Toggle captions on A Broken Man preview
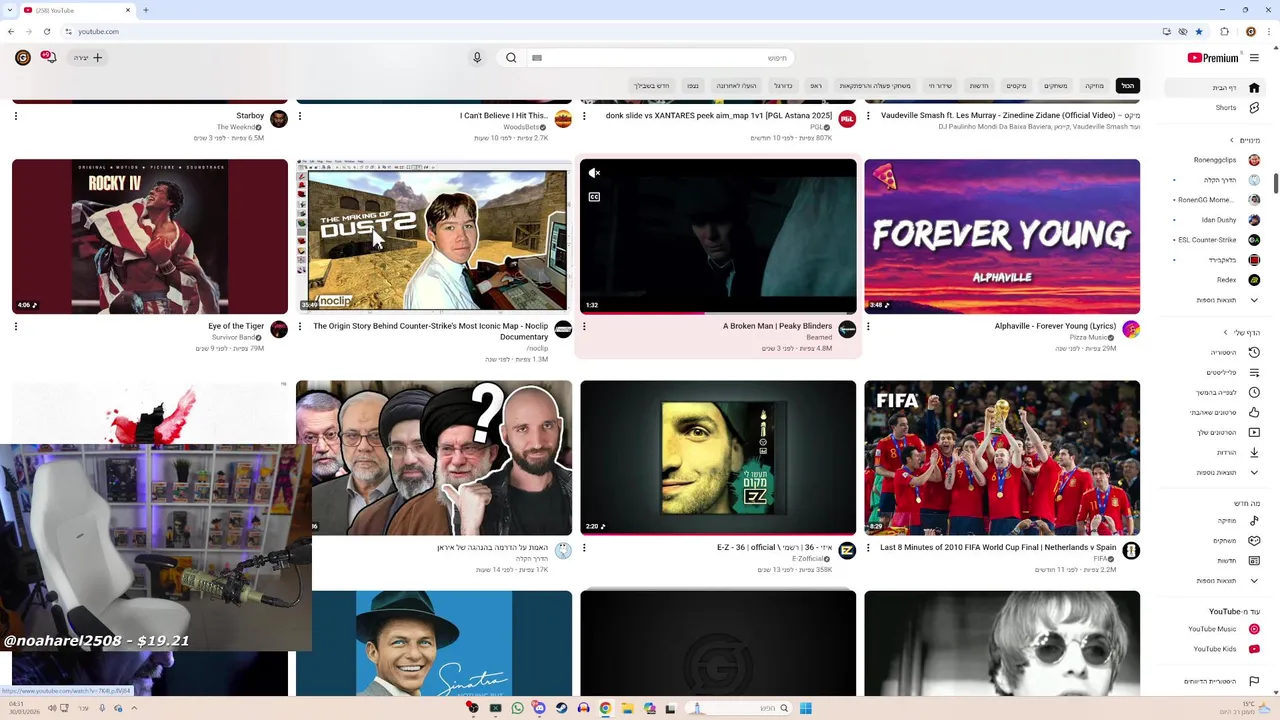 (x=594, y=197)
